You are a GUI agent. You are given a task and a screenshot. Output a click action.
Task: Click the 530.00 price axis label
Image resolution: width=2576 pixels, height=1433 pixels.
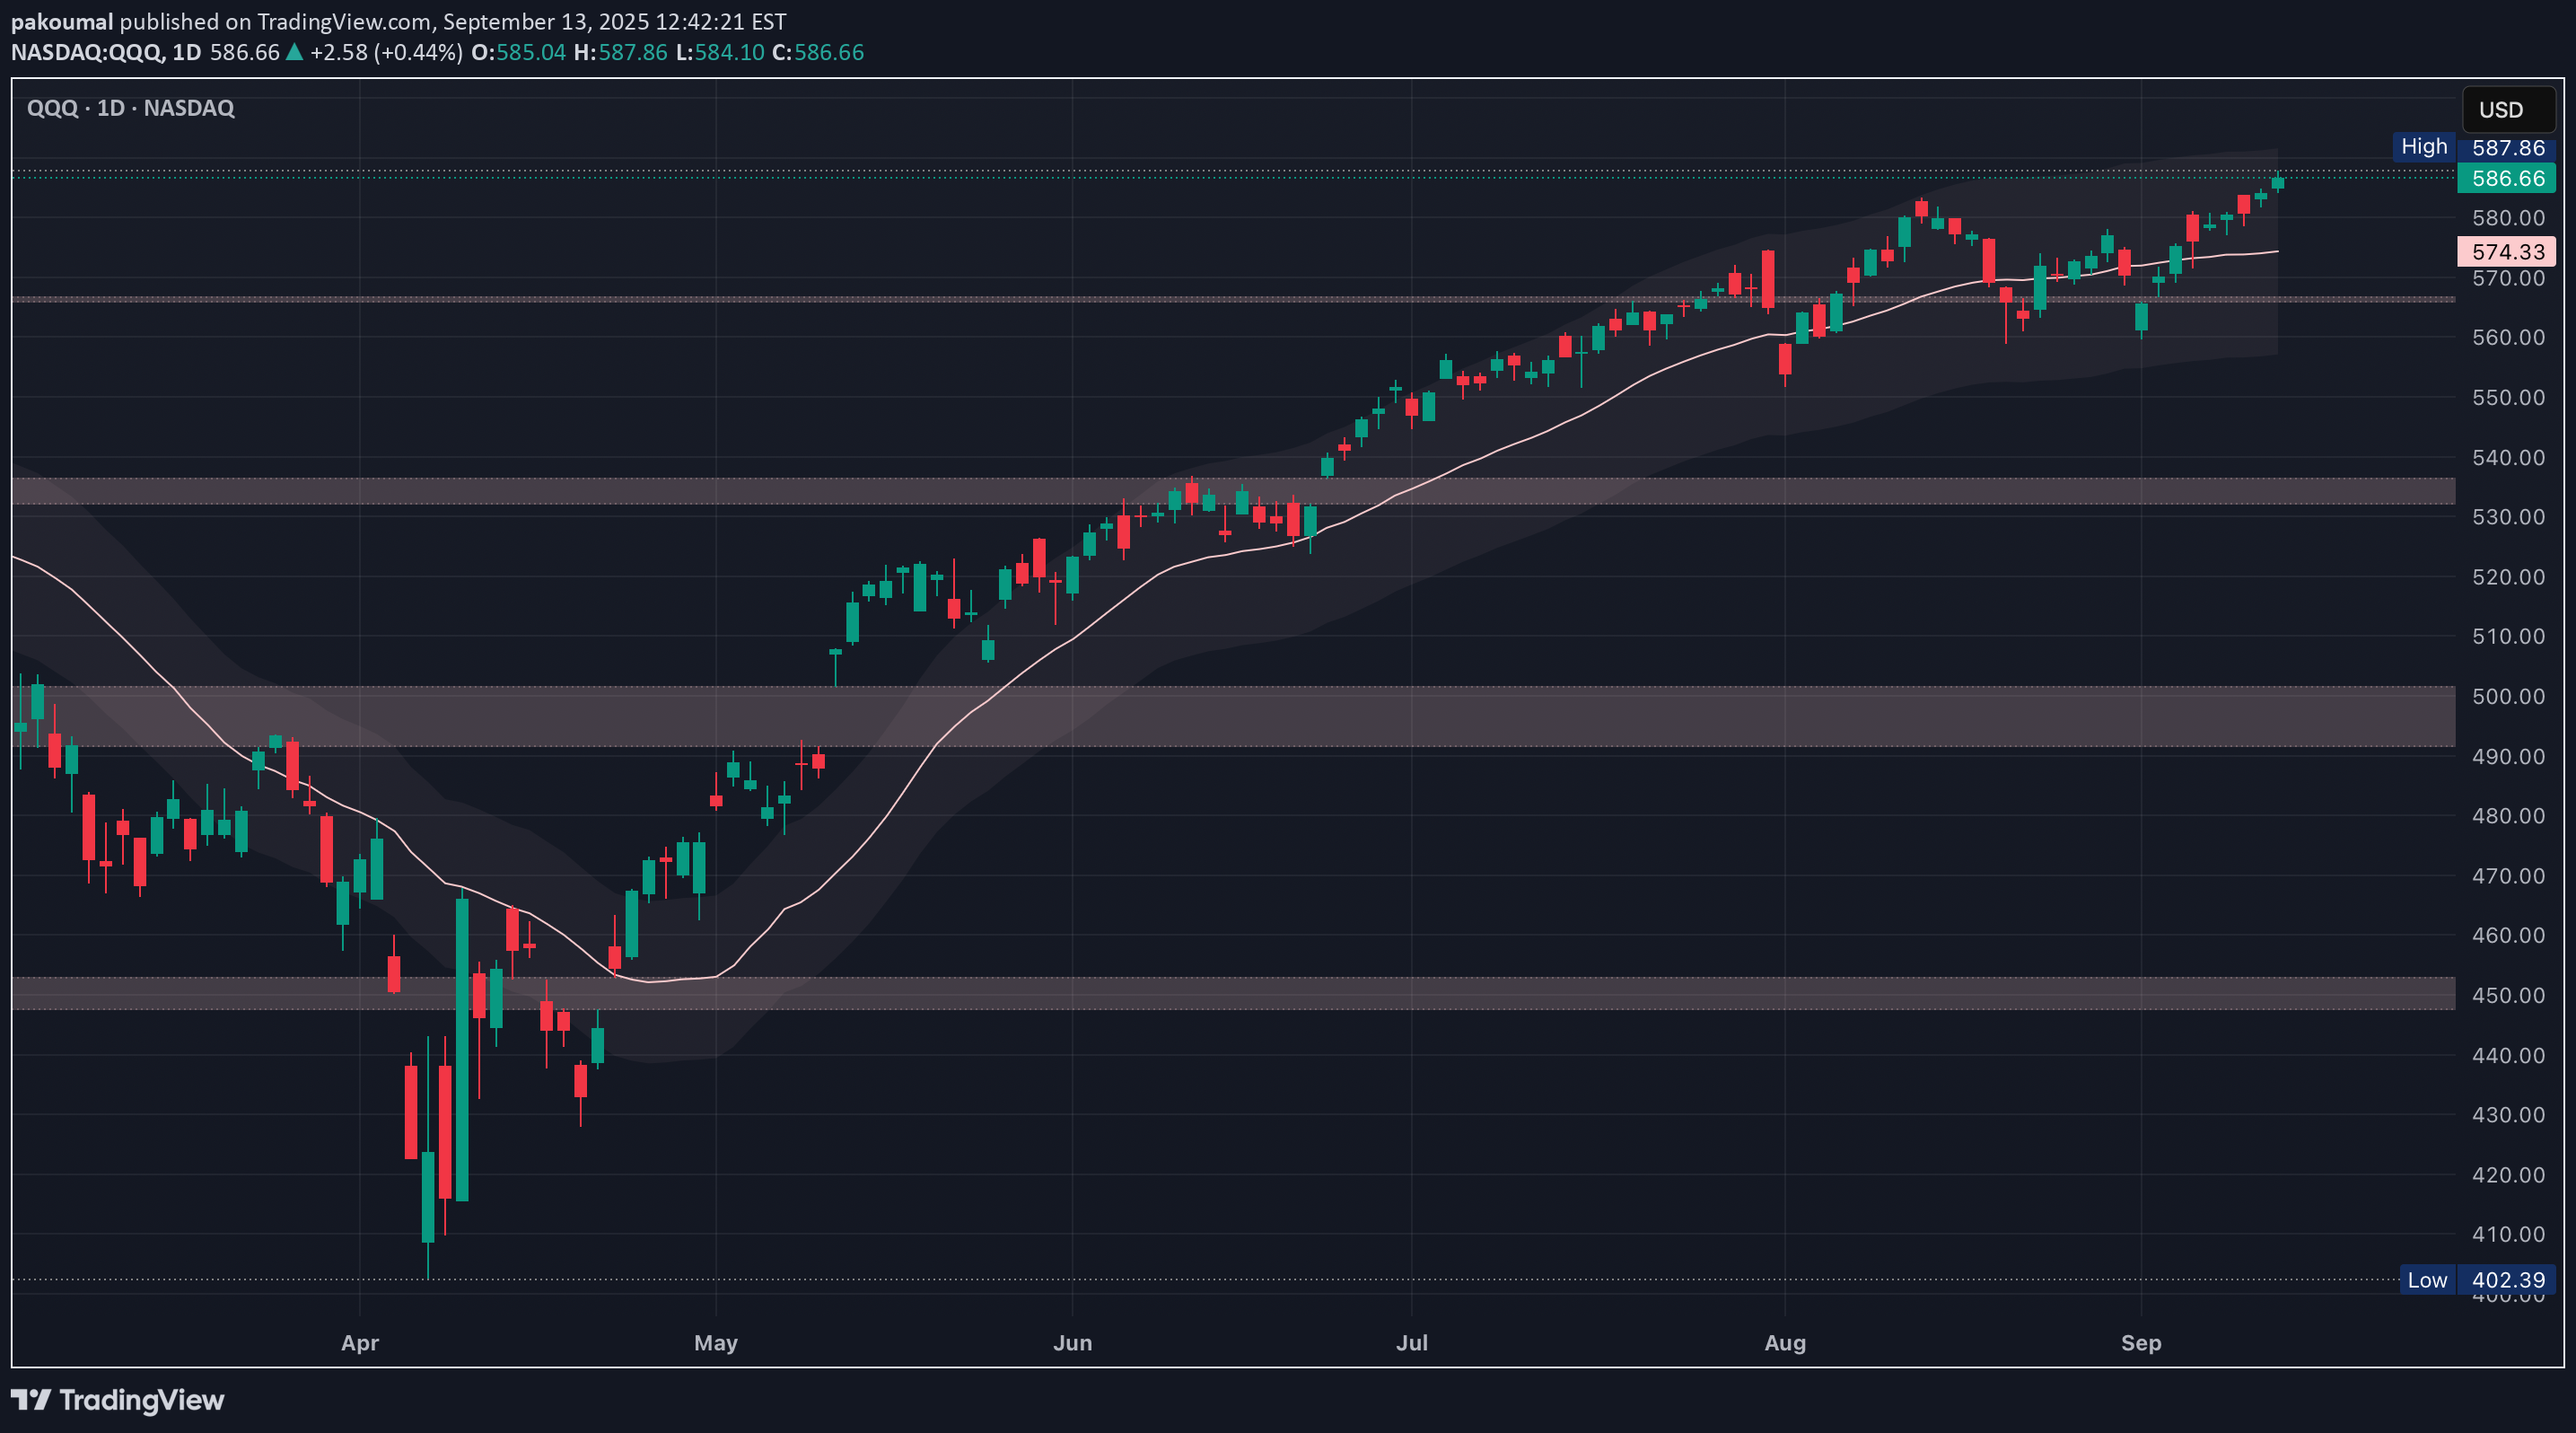(2508, 517)
